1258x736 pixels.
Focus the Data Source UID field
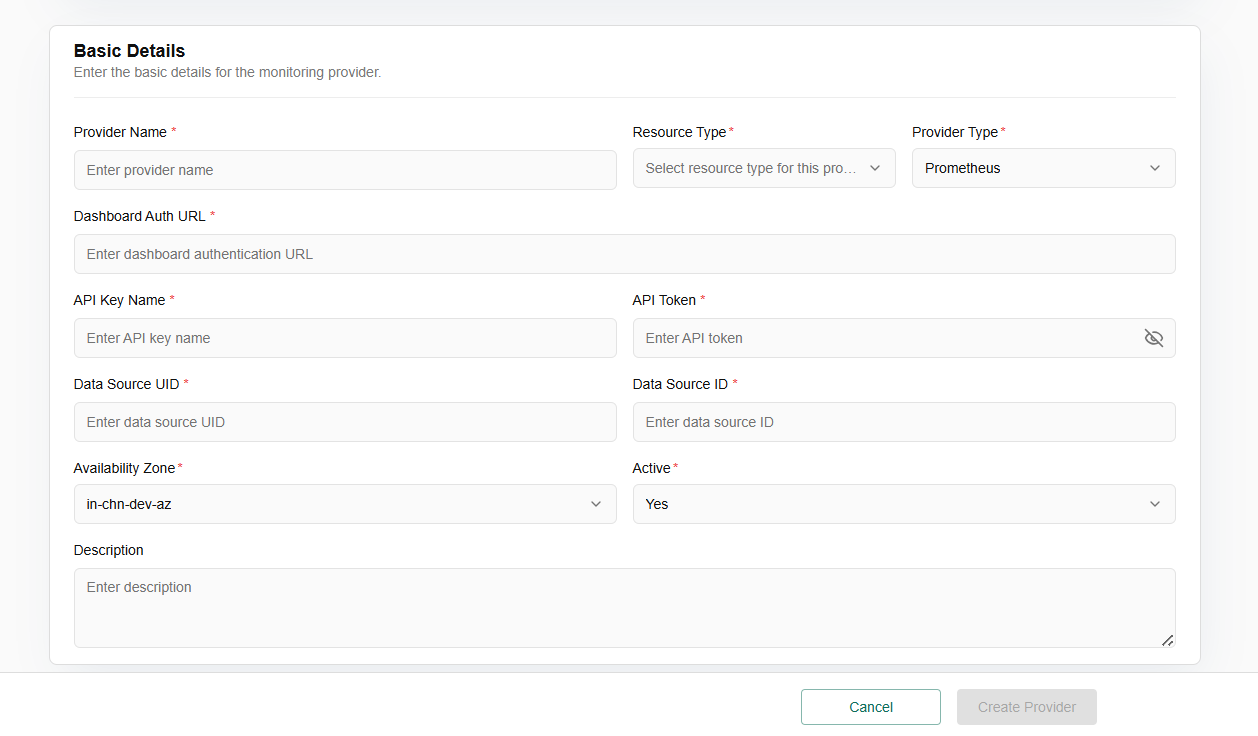[345, 422]
